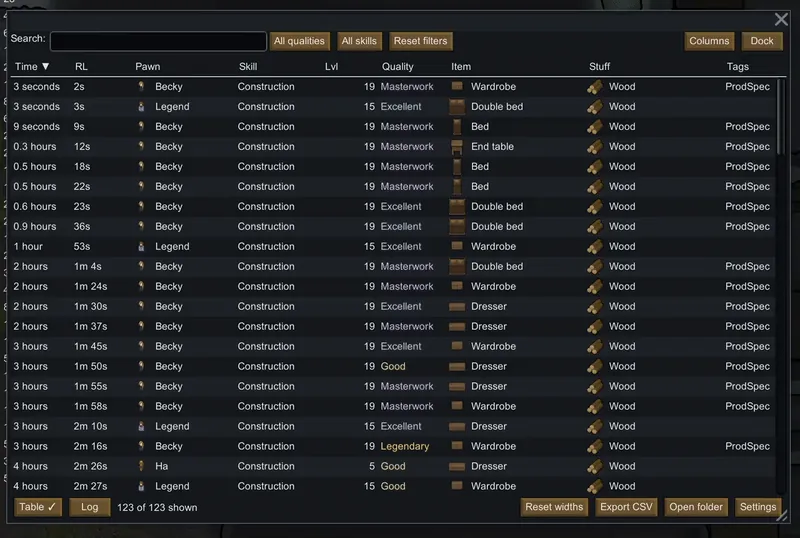
Task: Click Legend's pawn portrait icon in the second row
Action: tap(142, 107)
